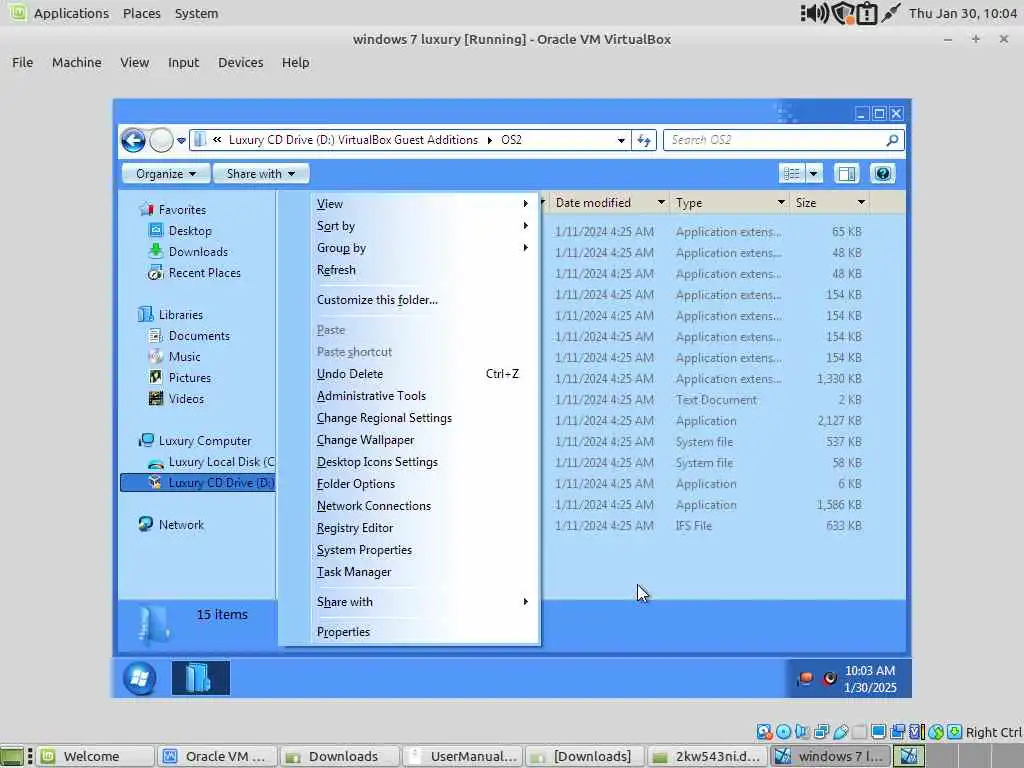Click the IFS File type cell

pyautogui.click(x=694, y=526)
